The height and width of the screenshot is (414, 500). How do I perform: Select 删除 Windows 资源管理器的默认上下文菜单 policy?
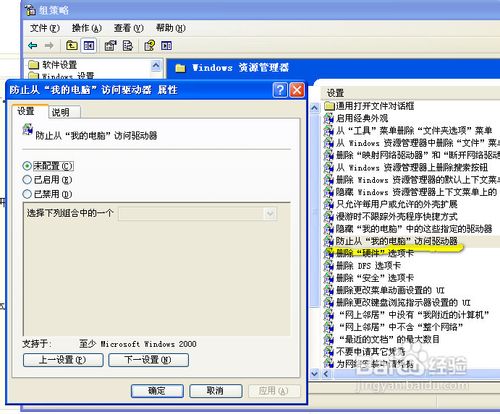[x=418, y=180]
